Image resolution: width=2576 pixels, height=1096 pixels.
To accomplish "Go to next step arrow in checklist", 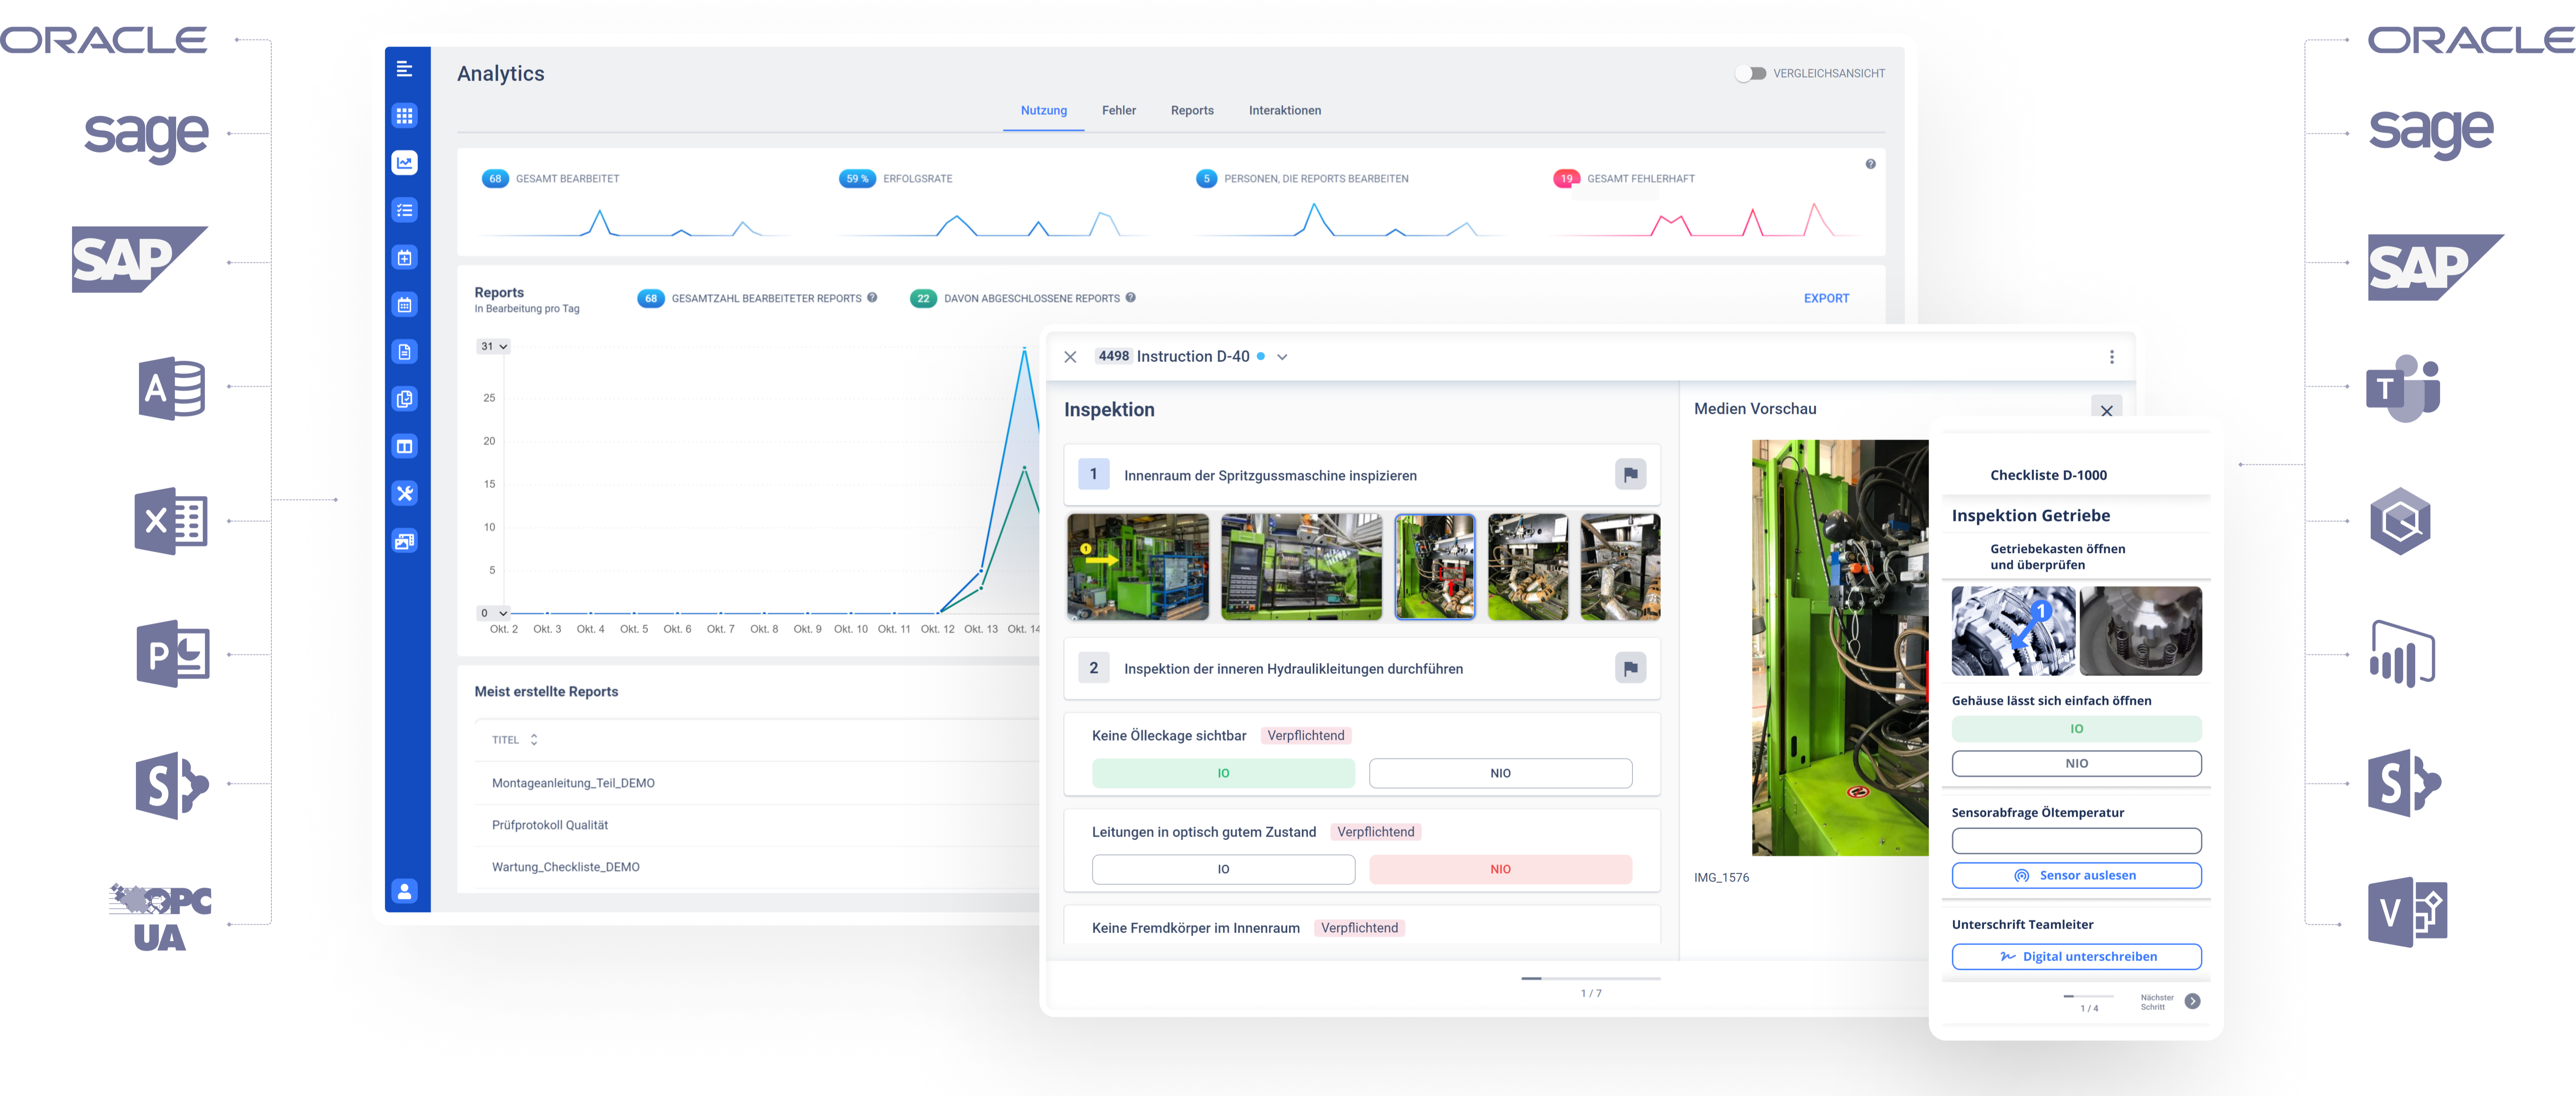I will point(2192,1001).
